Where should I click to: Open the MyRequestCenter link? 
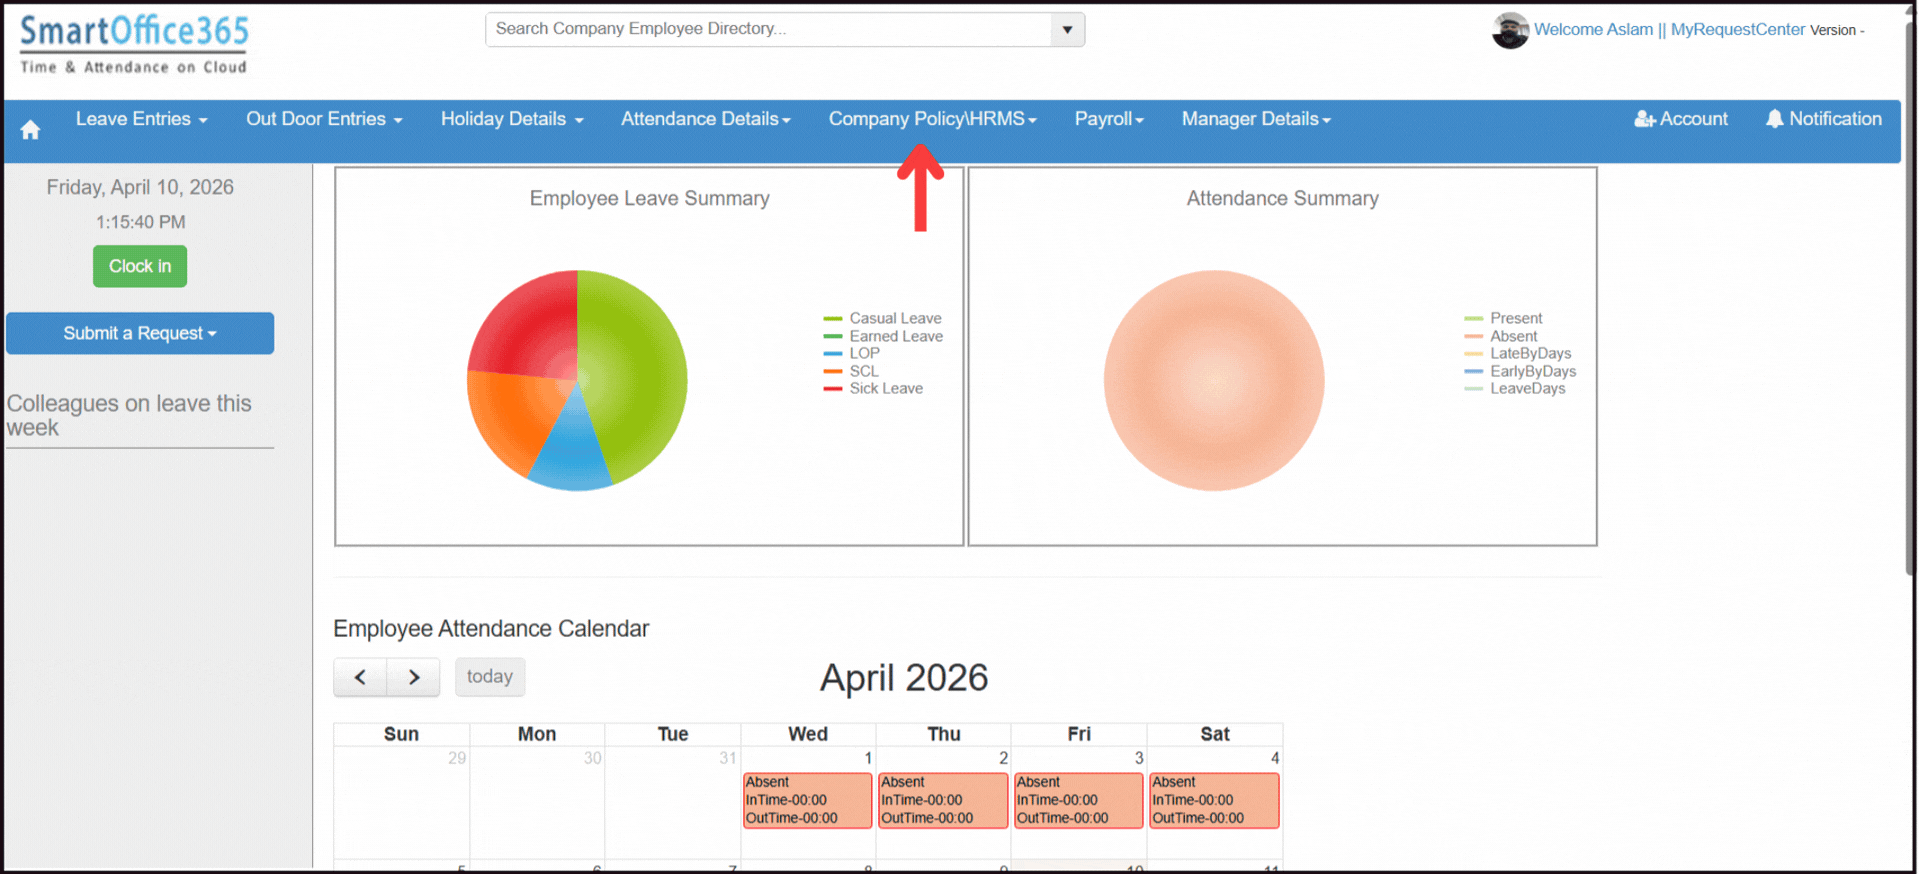pyautogui.click(x=1737, y=30)
